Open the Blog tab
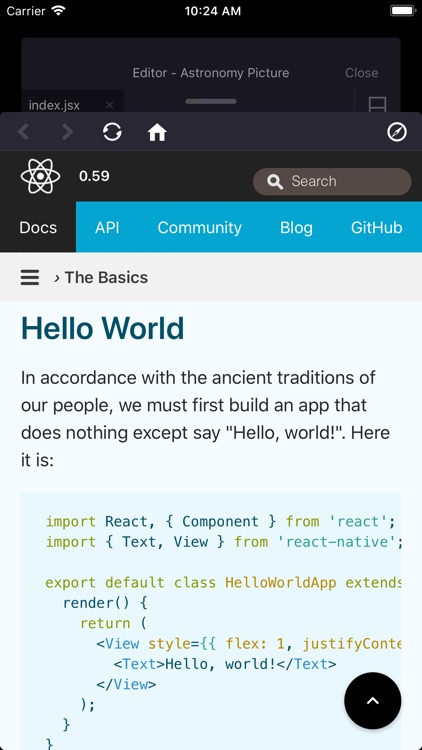This screenshot has width=422, height=750. click(x=296, y=227)
